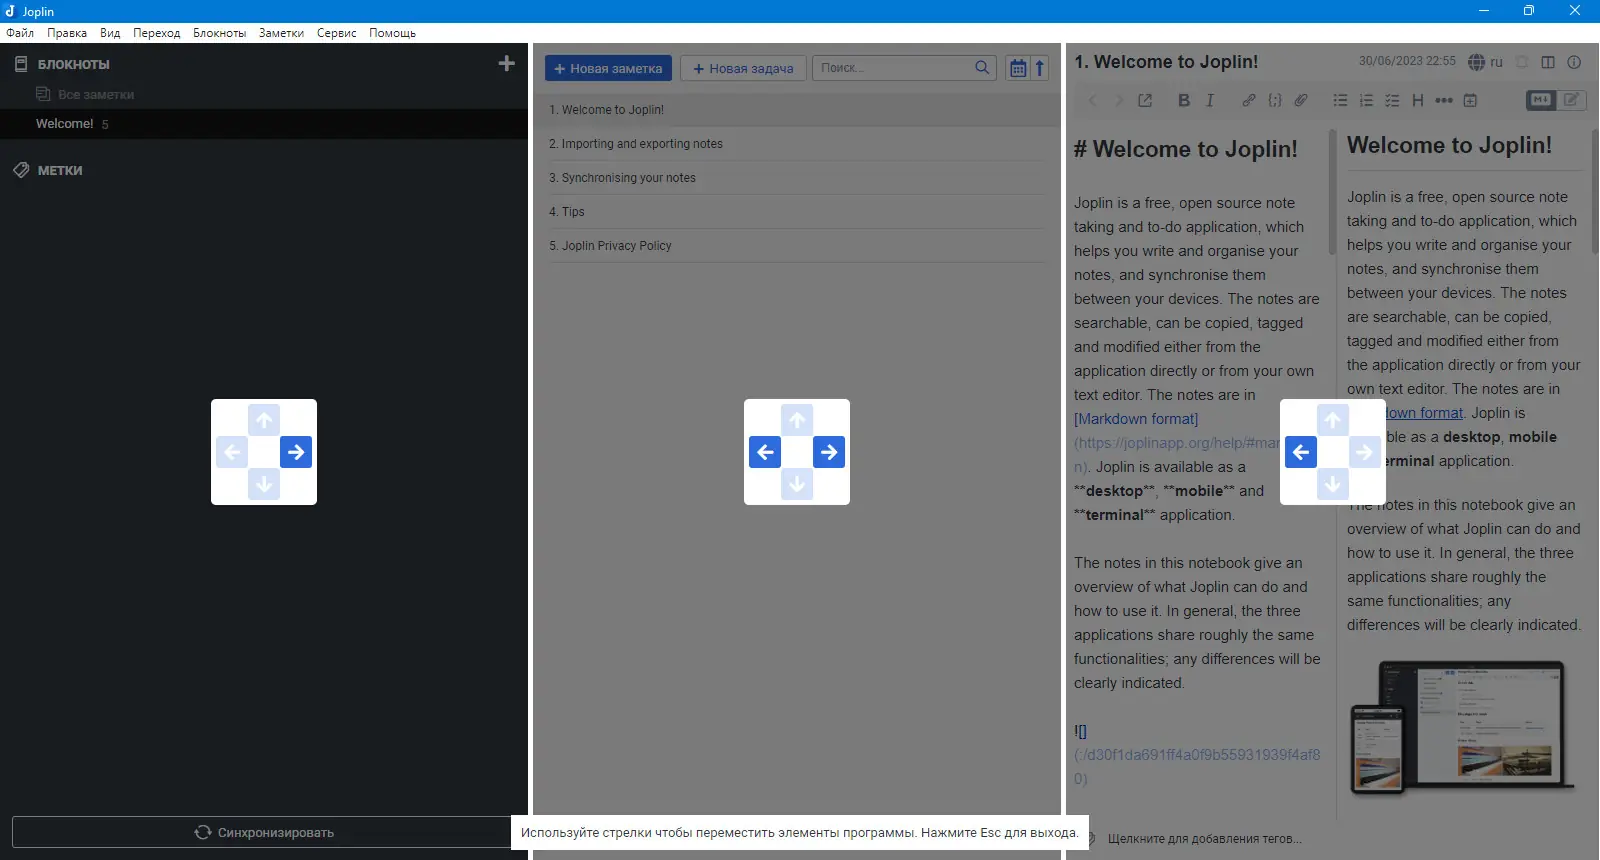Toggle editor layout split view
Image resolution: width=1600 pixels, height=860 pixels.
(x=1548, y=62)
